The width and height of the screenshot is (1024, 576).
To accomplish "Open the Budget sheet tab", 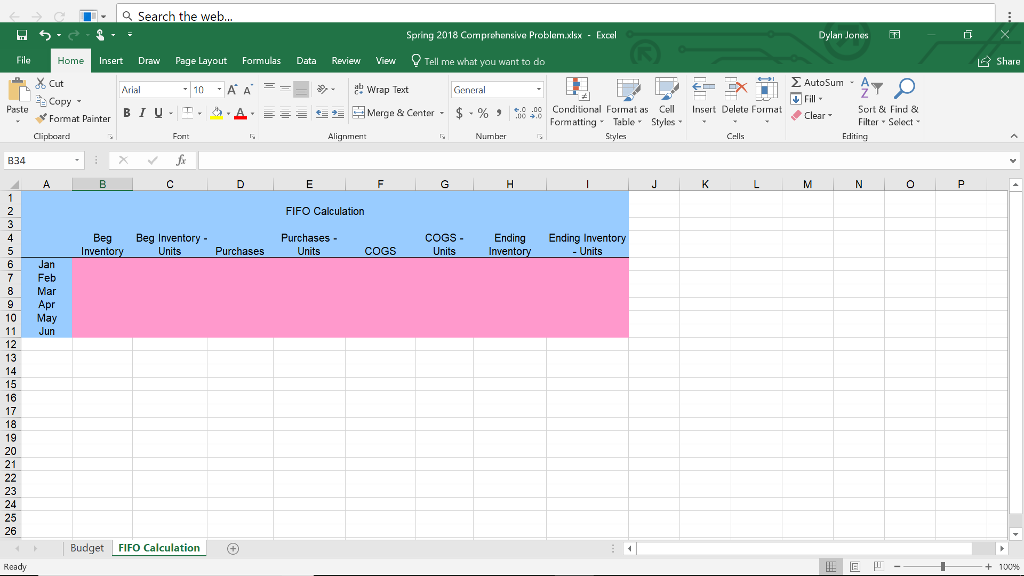I will 87,548.
